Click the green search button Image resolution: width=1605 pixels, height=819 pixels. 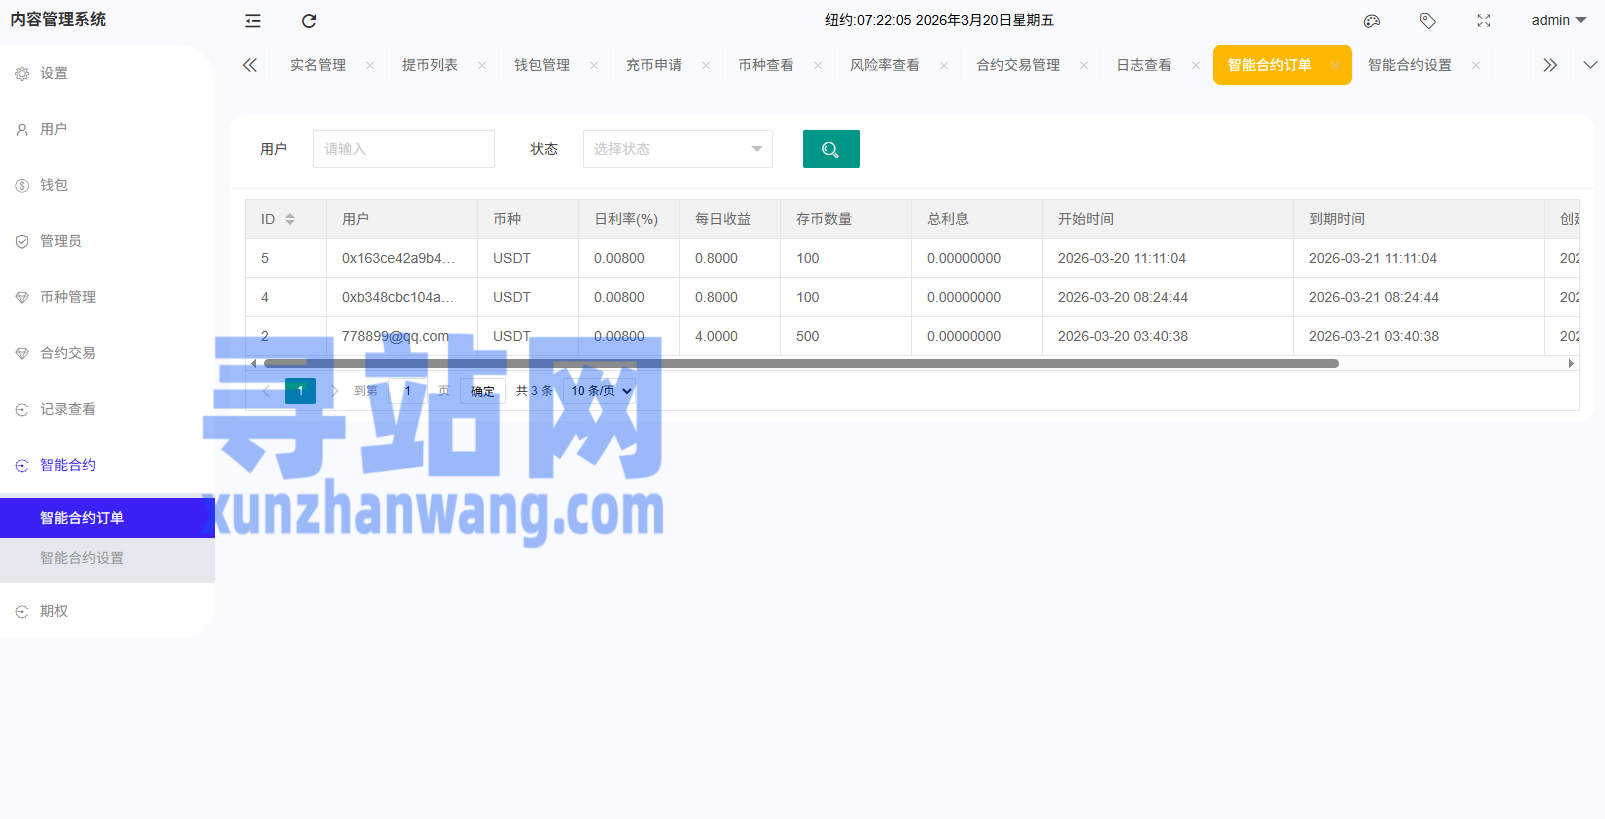(x=831, y=149)
